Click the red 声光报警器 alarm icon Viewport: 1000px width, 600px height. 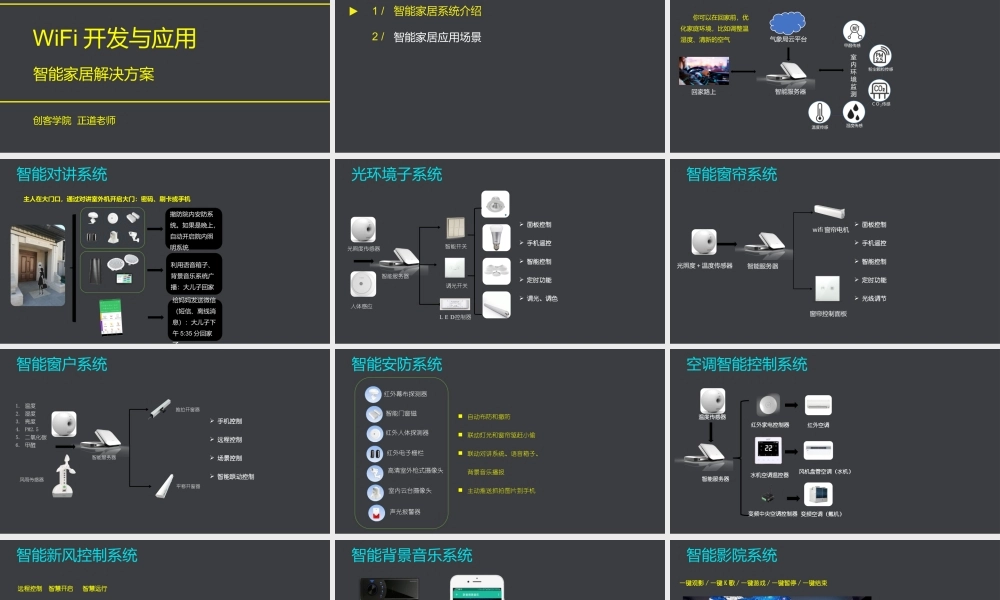point(375,512)
